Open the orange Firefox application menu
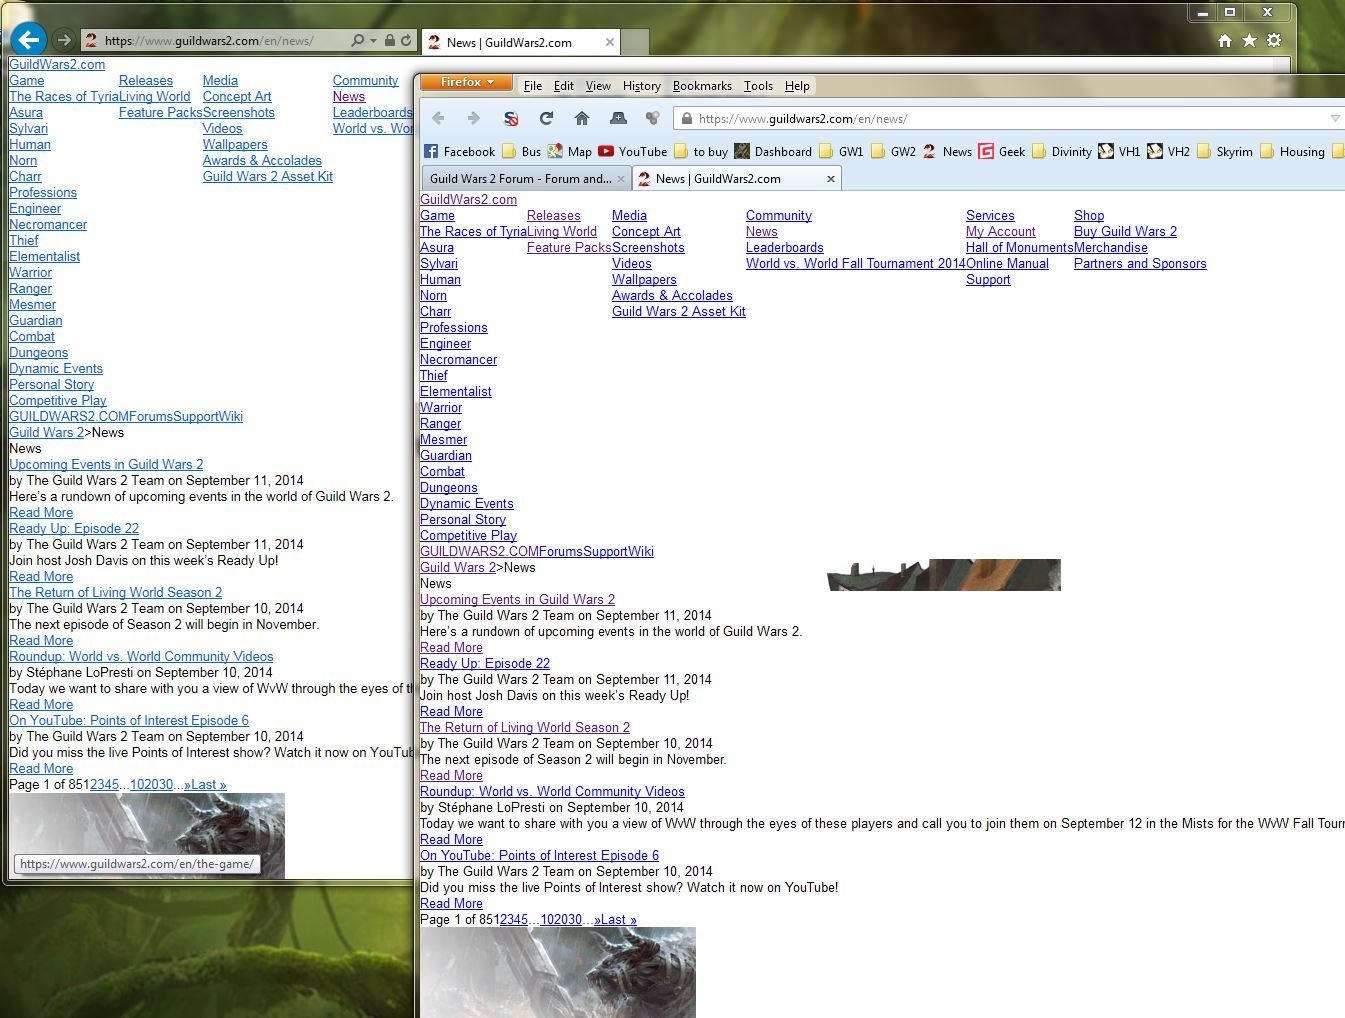The height and width of the screenshot is (1018, 1345). coord(466,82)
